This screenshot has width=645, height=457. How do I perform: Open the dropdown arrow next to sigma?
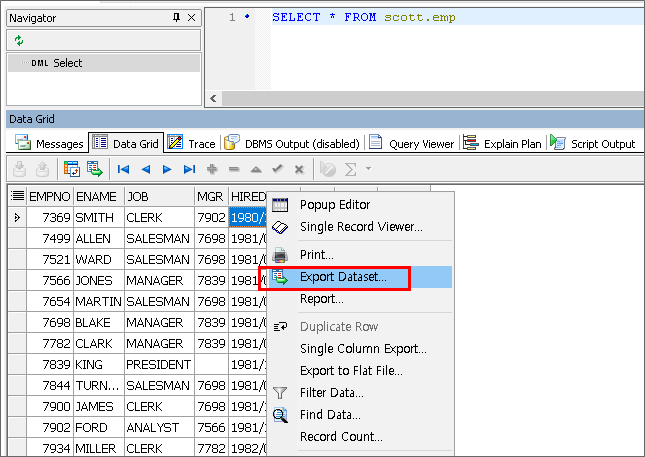(x=368, y=168)
